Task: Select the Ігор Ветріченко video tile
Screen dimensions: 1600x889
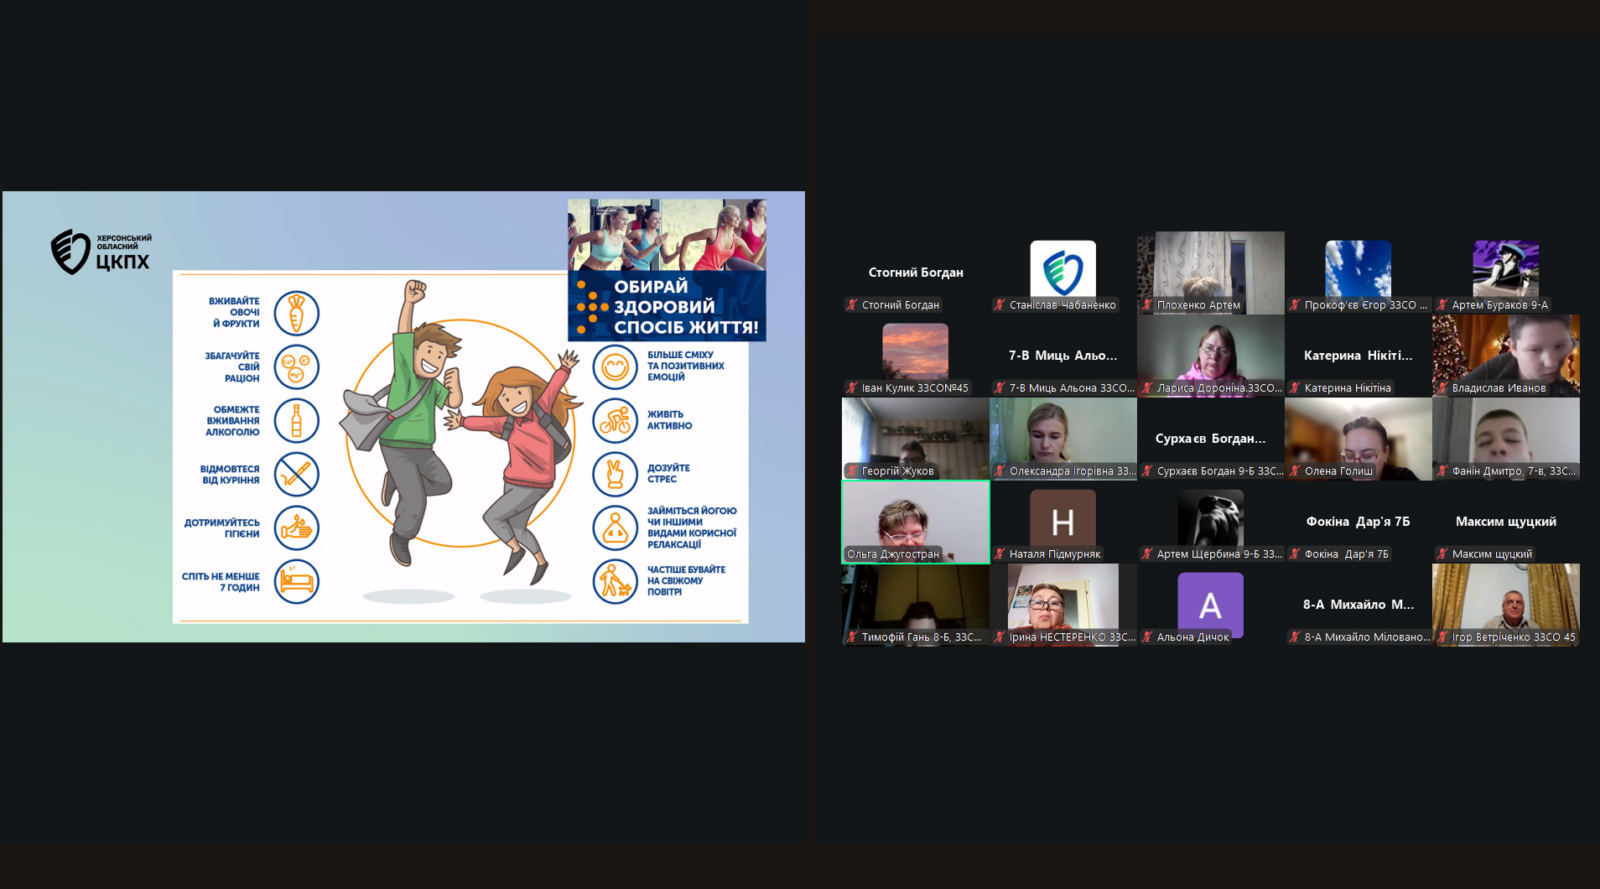Action: click(x=1505, y=603)
